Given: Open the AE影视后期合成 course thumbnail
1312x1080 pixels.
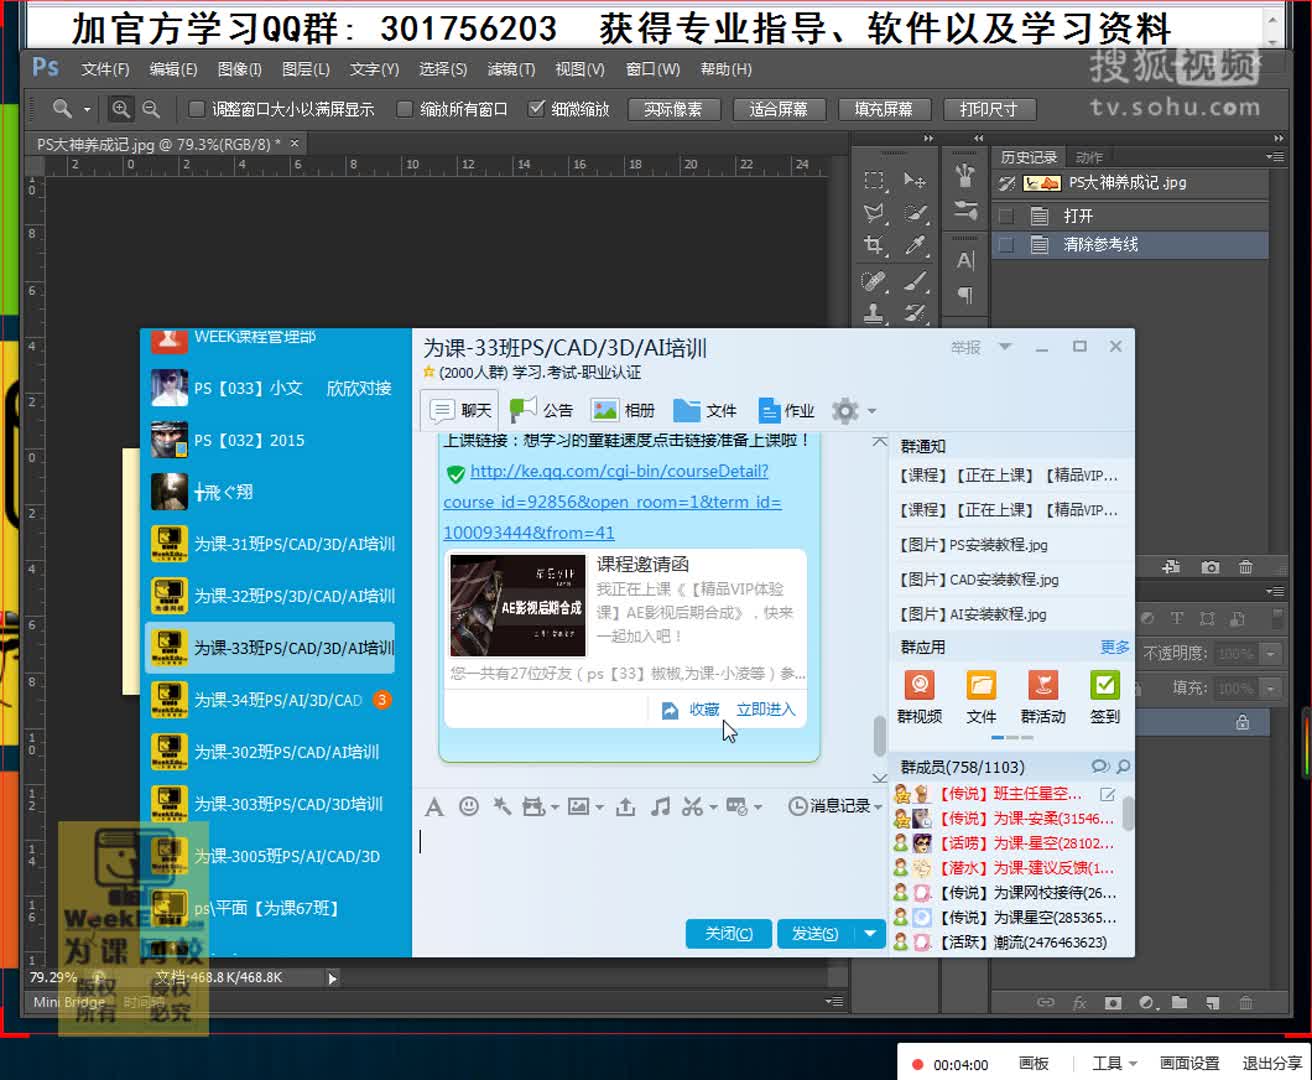Looking at the screenshot, I should 518,606.
